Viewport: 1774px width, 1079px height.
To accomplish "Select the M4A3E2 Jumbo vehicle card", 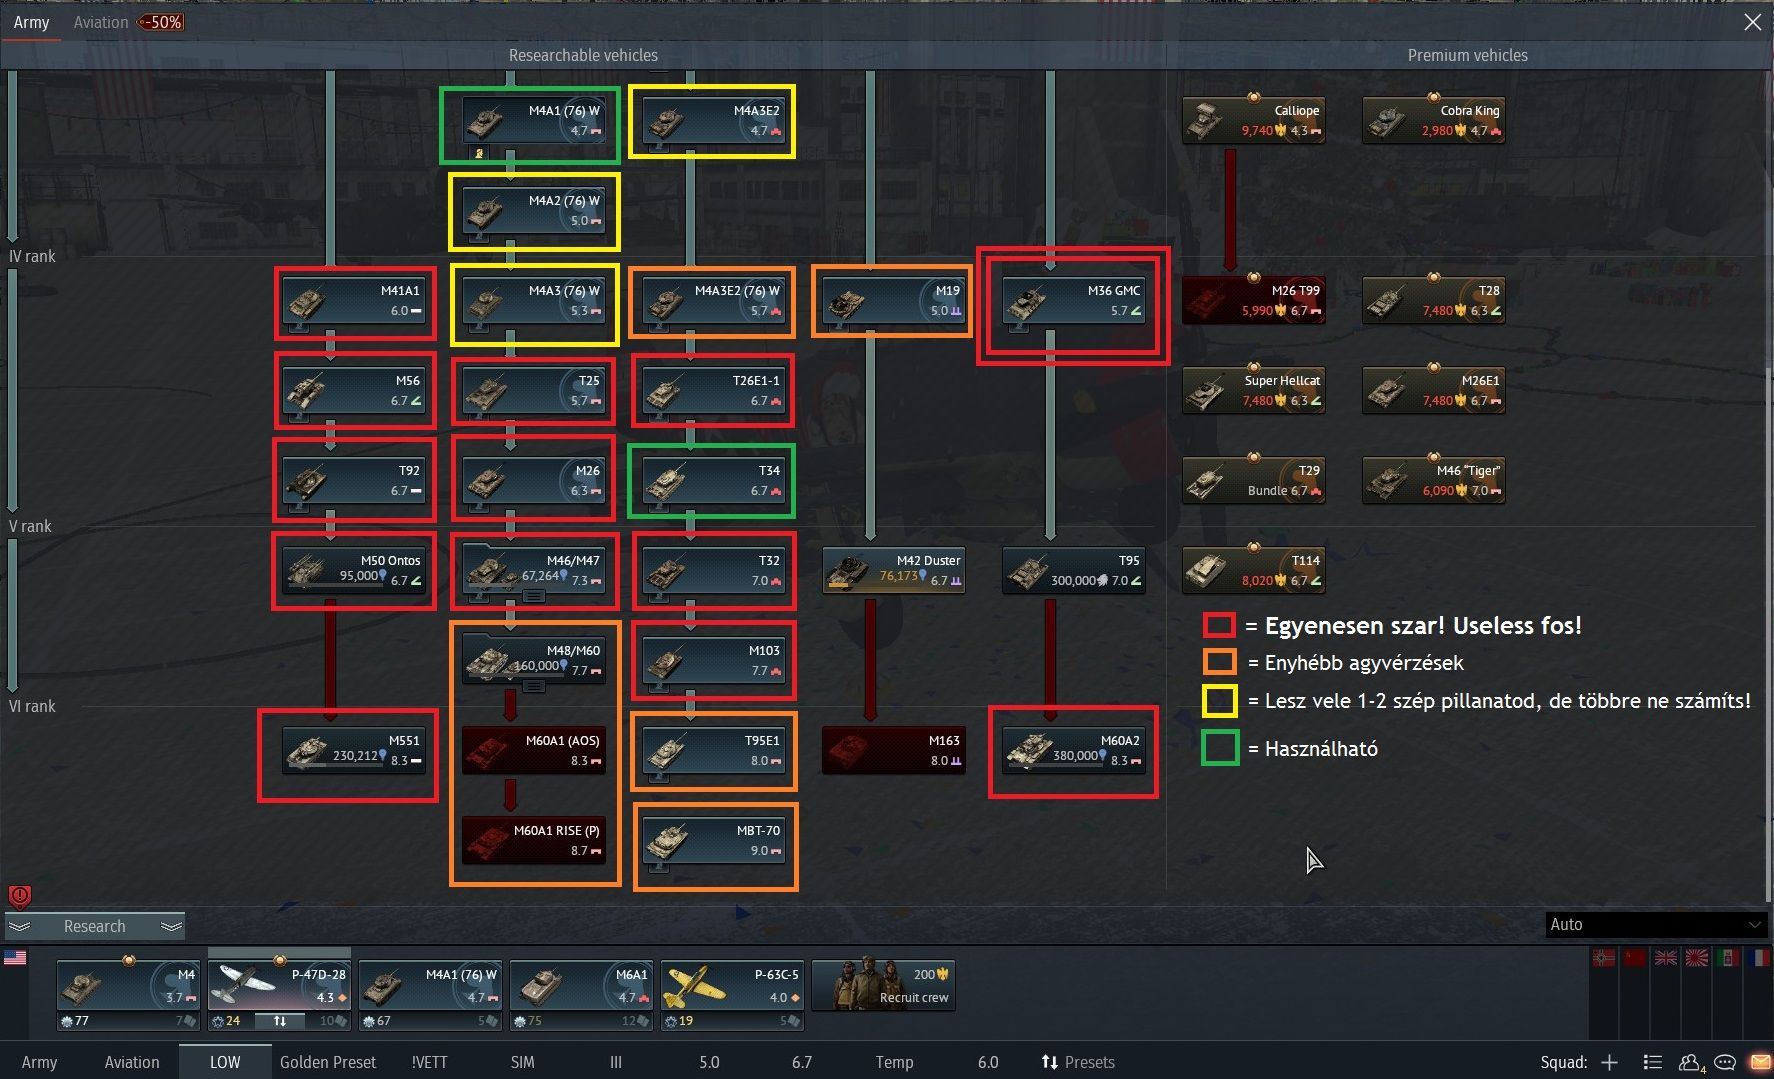I will point(712,121).
